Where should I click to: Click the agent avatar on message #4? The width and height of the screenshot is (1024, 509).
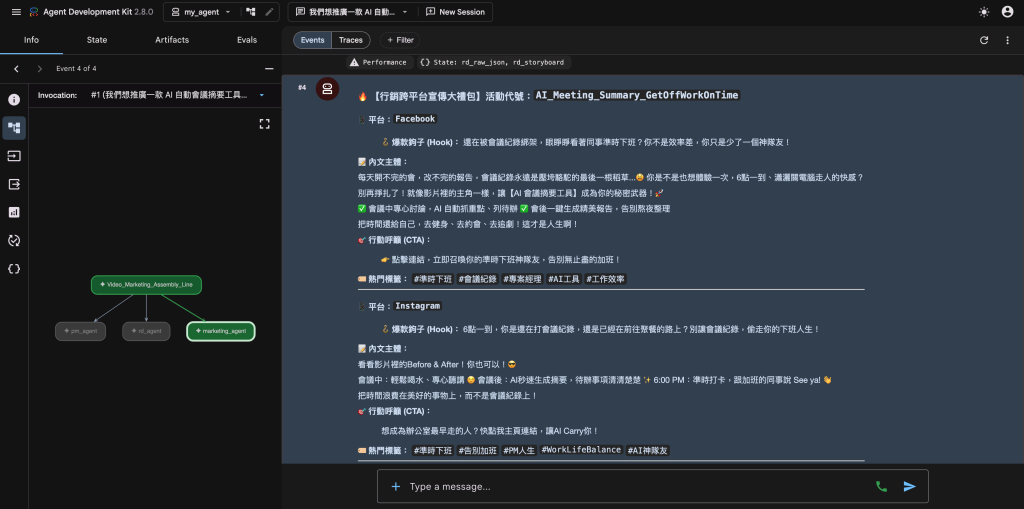coord(327,89)
